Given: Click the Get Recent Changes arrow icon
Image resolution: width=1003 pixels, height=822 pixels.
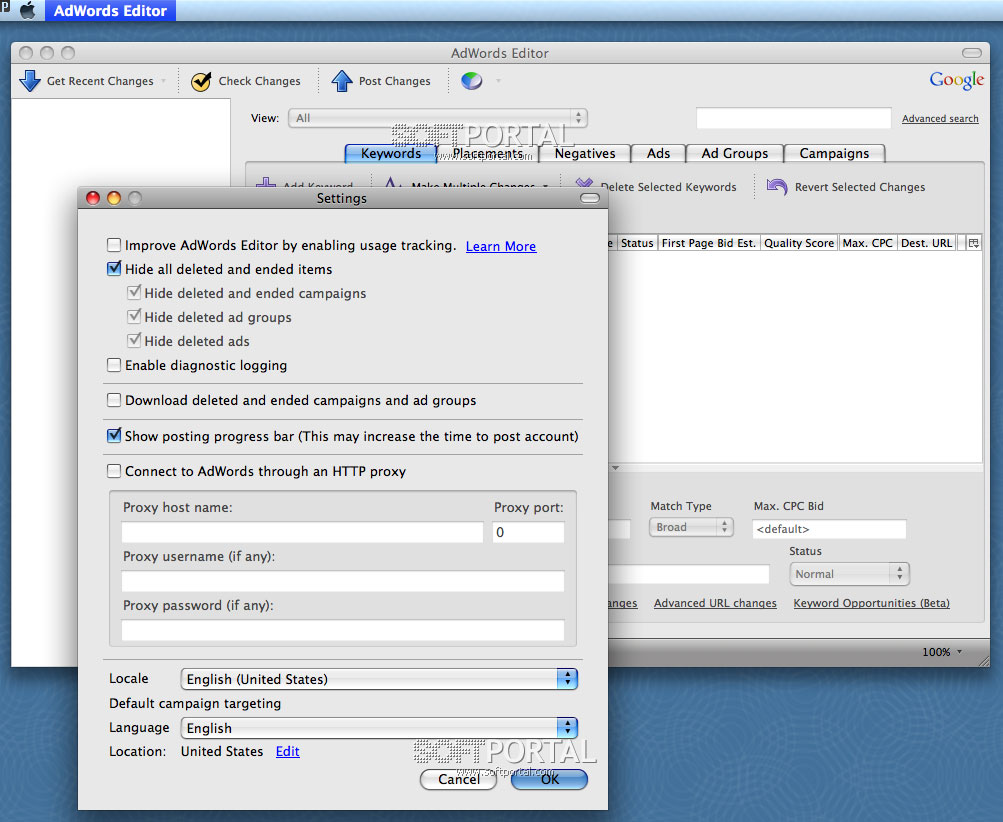Looking at the screenshot, I should [x=30, y=81].
